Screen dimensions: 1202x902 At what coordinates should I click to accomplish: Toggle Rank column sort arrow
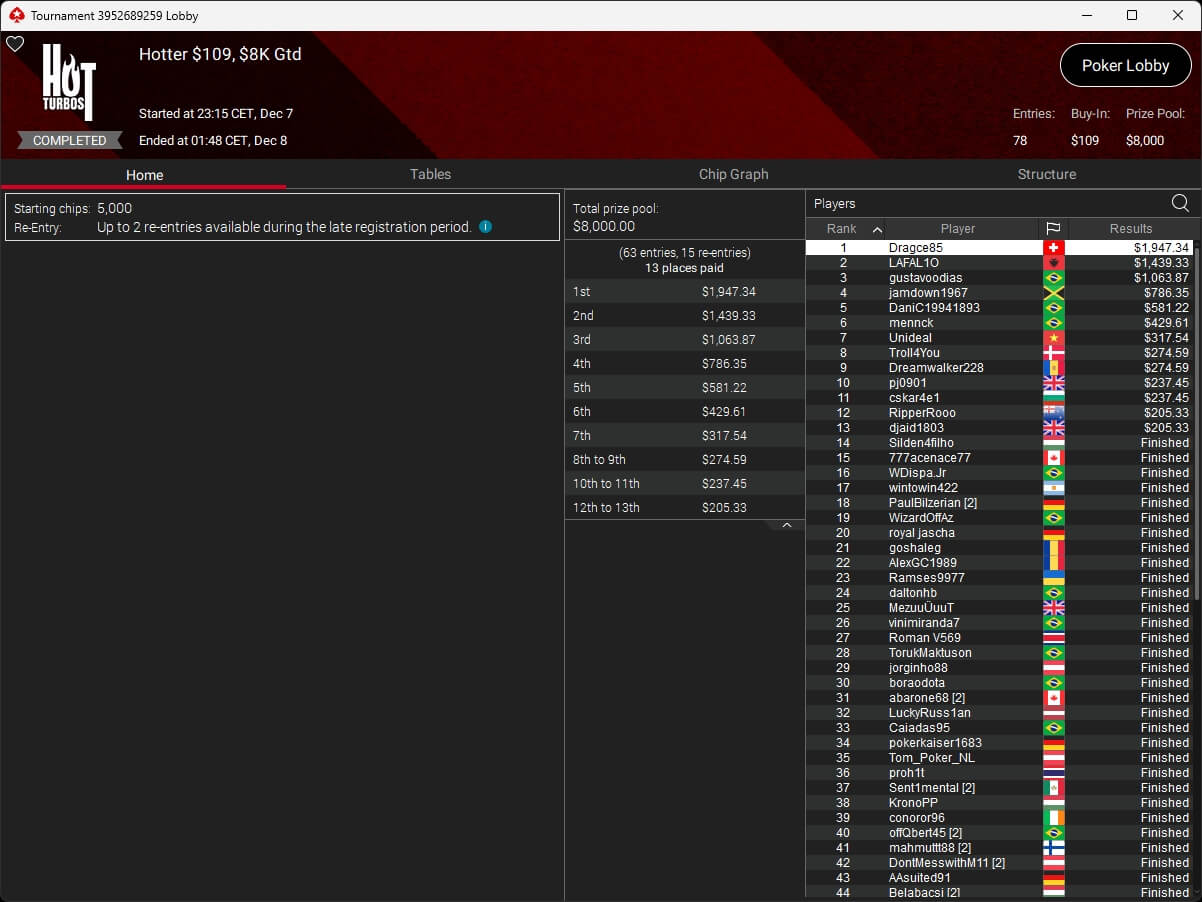(877, 229)
